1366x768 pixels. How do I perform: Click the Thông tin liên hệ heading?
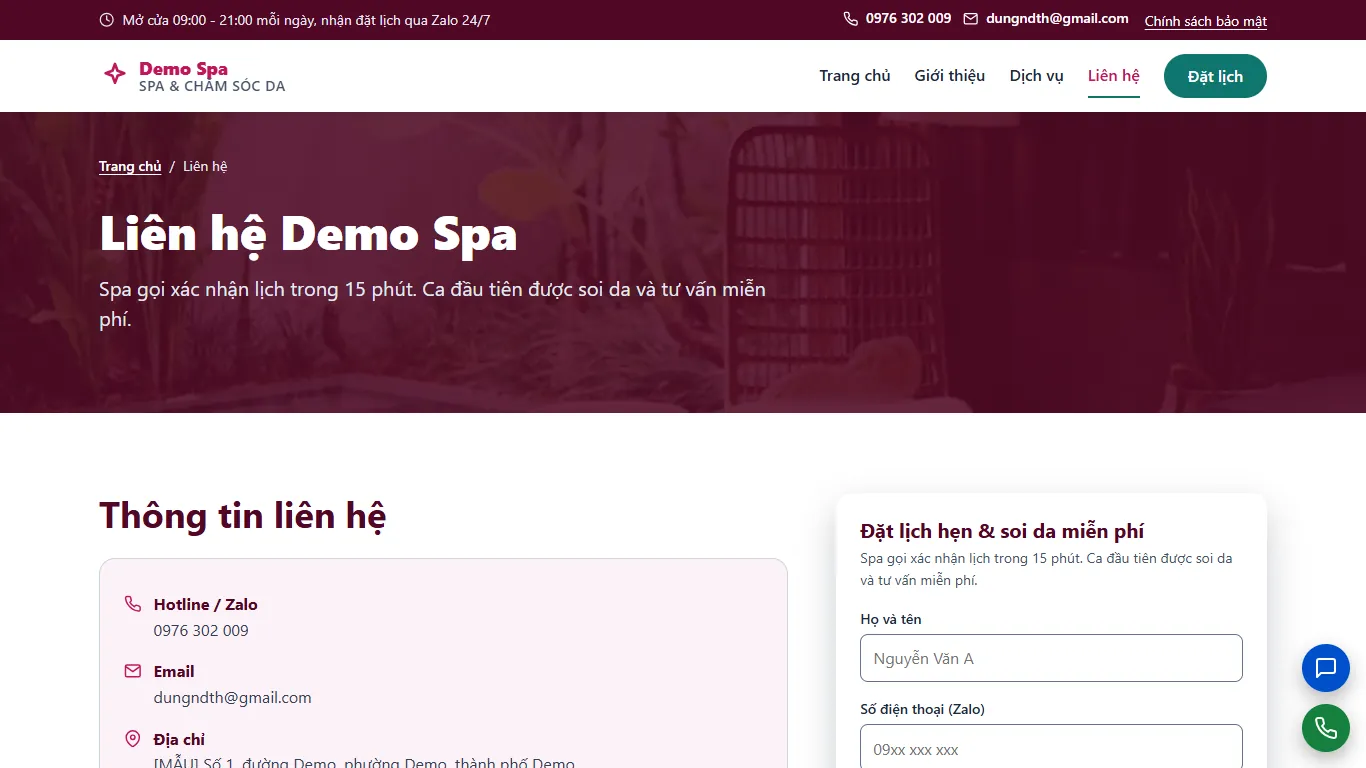(x=242, y=516)
